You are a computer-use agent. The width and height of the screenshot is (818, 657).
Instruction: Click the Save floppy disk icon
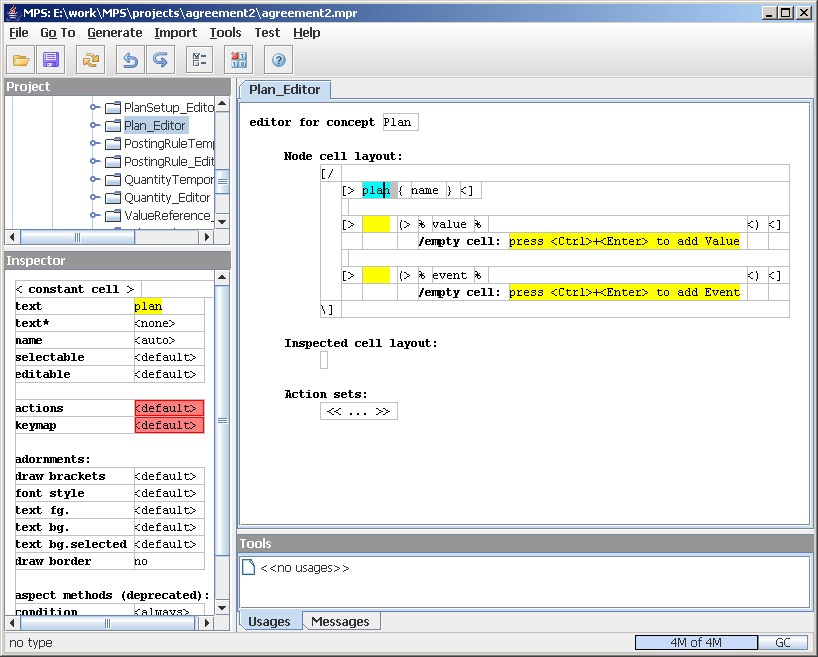pos(51,60)
